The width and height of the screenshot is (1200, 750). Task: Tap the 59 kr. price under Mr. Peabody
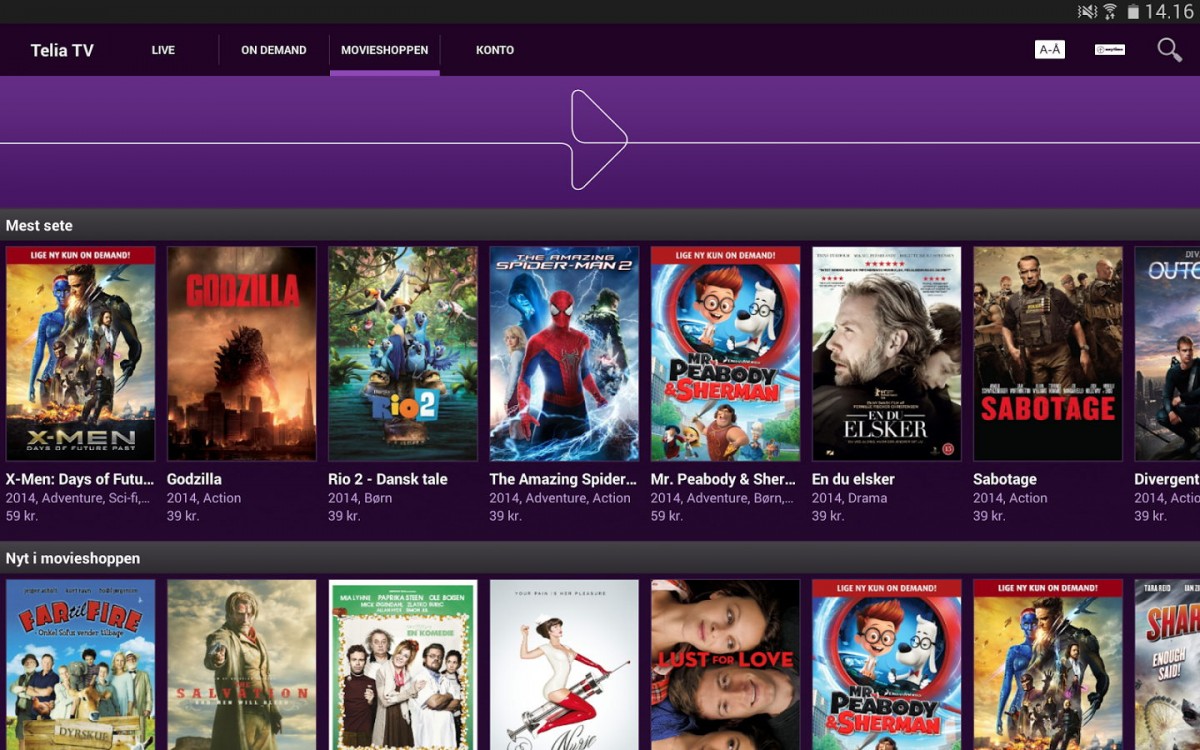pyautogui.click(x=667, y=516)
